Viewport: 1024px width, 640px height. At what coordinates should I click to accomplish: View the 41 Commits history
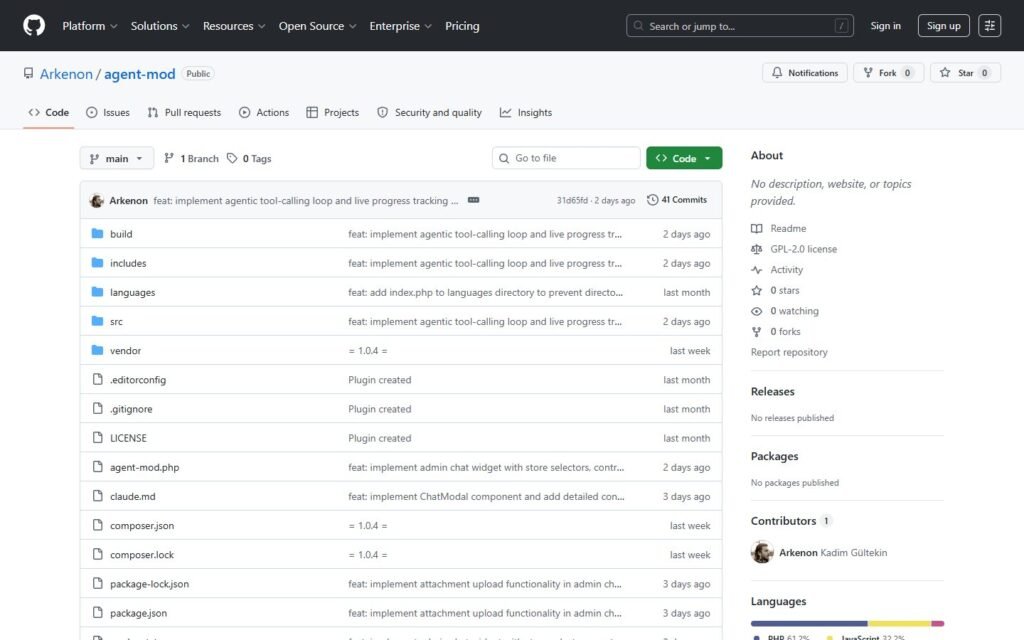click(x=677, y=200)
